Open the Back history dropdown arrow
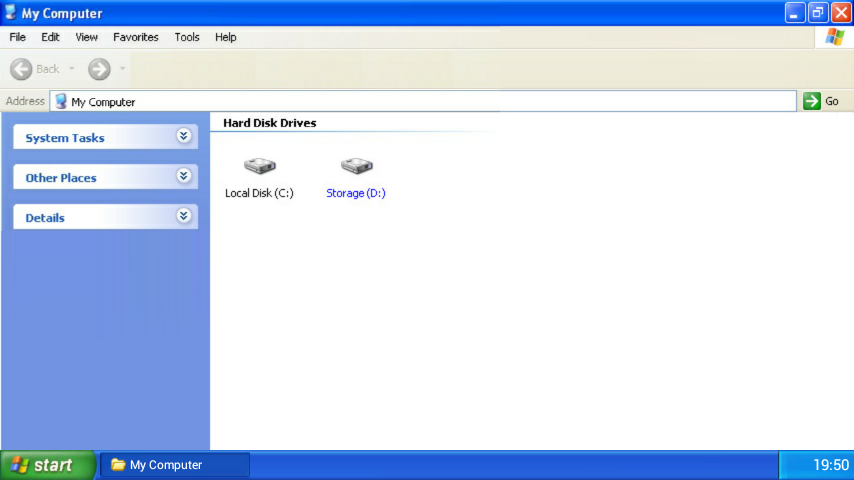Viewport: 854px width, 480px height. pyautogui.click(x=71, y=69)
